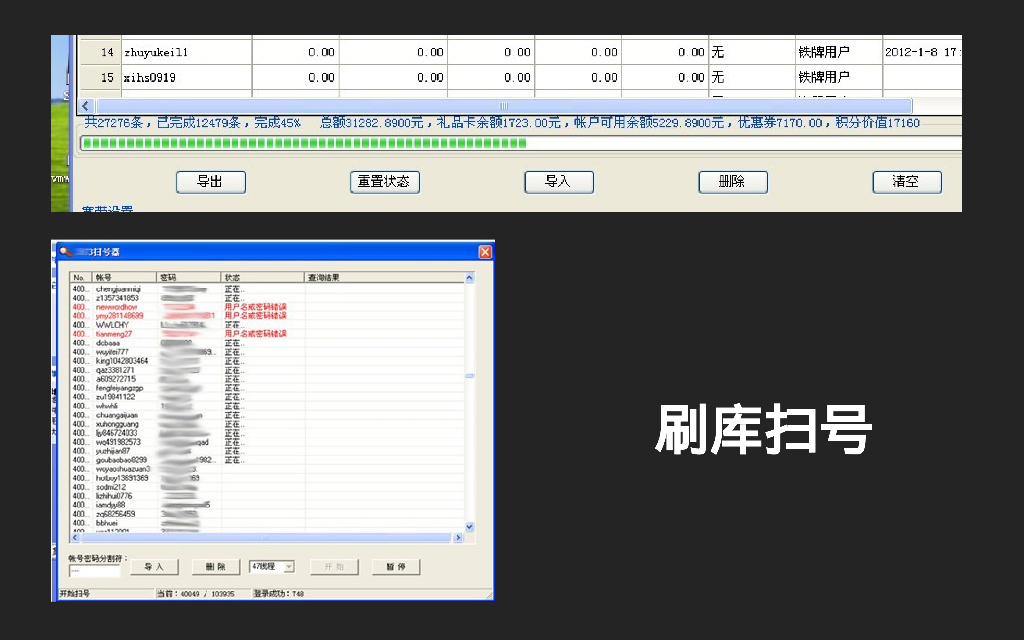This screenshot has width=1024, height=640.
Task: Click the 当前: 40049 / 103935 status entry
Action: [195, 594]
